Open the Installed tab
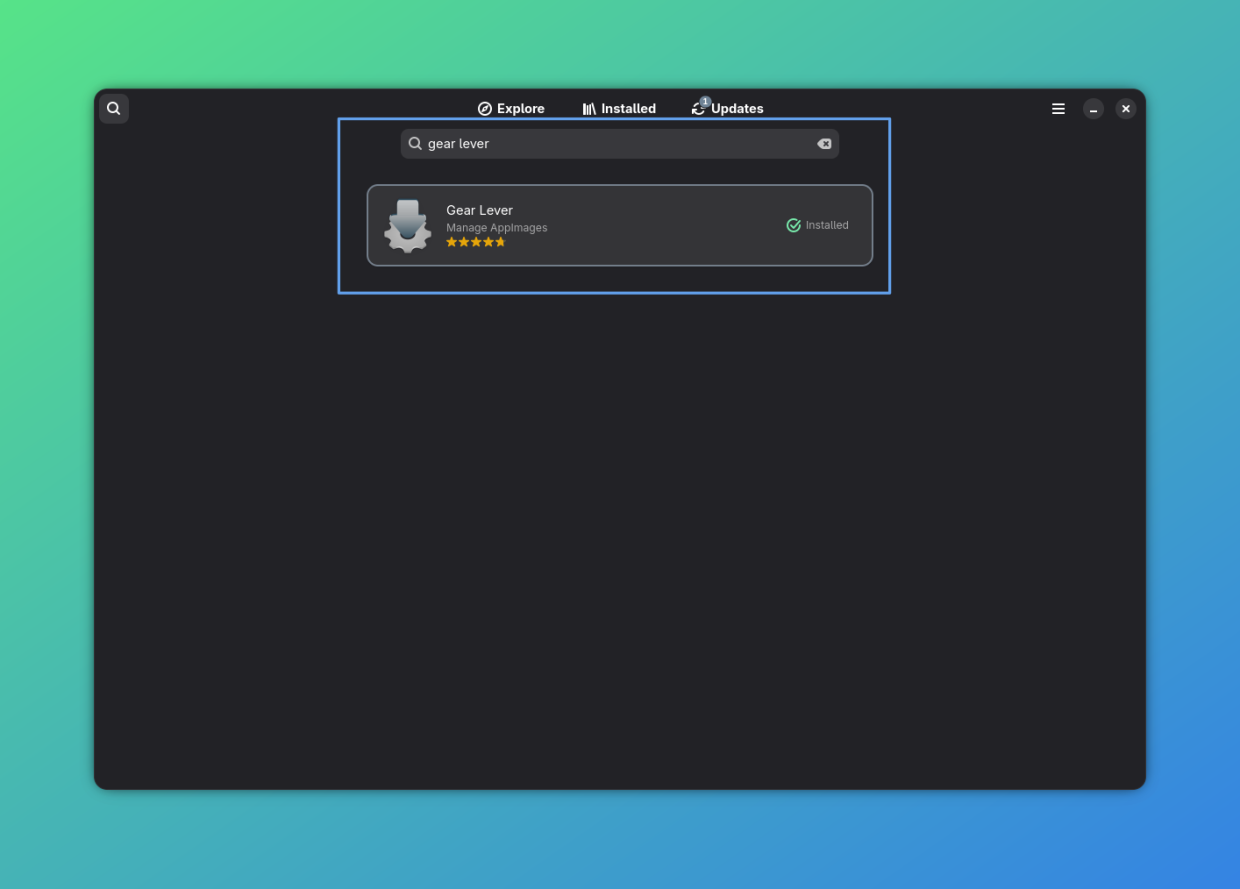This screenshot has height=889, width=1240. coord(619,108)
